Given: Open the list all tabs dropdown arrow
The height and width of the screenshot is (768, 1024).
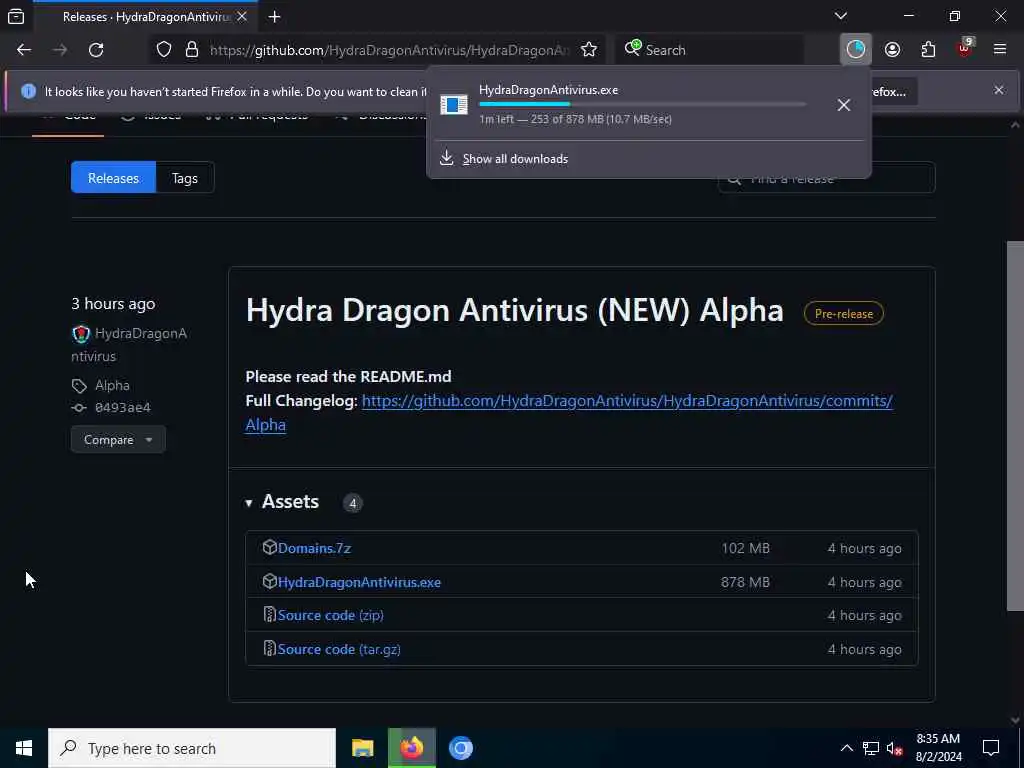Looking at the screenshot, I should (841, 16).
